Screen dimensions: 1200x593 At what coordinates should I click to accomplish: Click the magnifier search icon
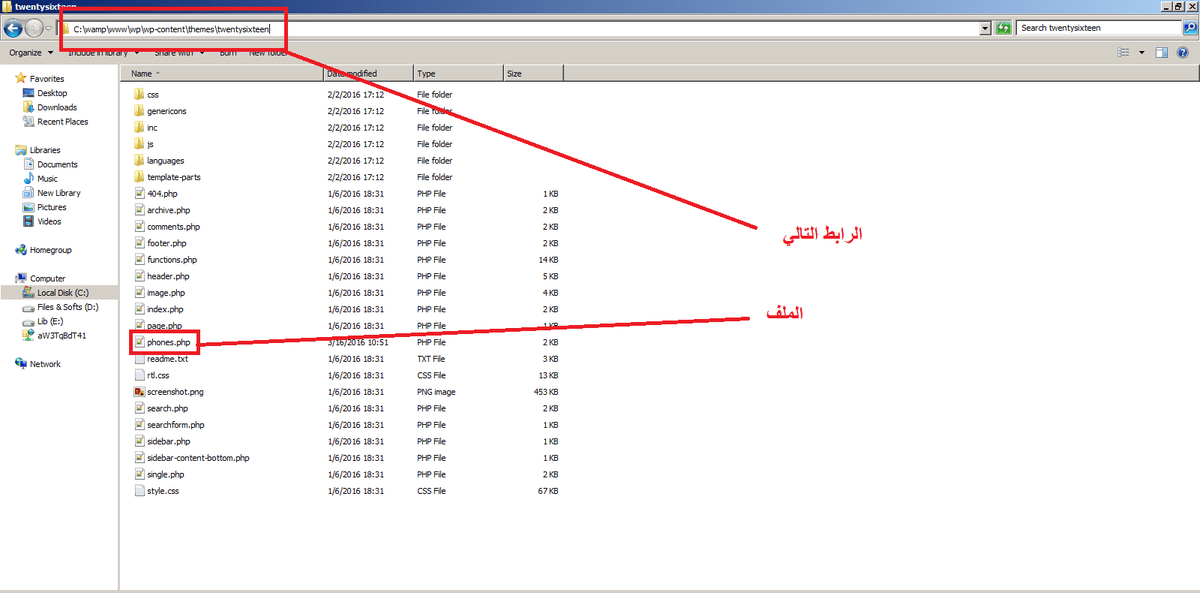coord(1189,28)
